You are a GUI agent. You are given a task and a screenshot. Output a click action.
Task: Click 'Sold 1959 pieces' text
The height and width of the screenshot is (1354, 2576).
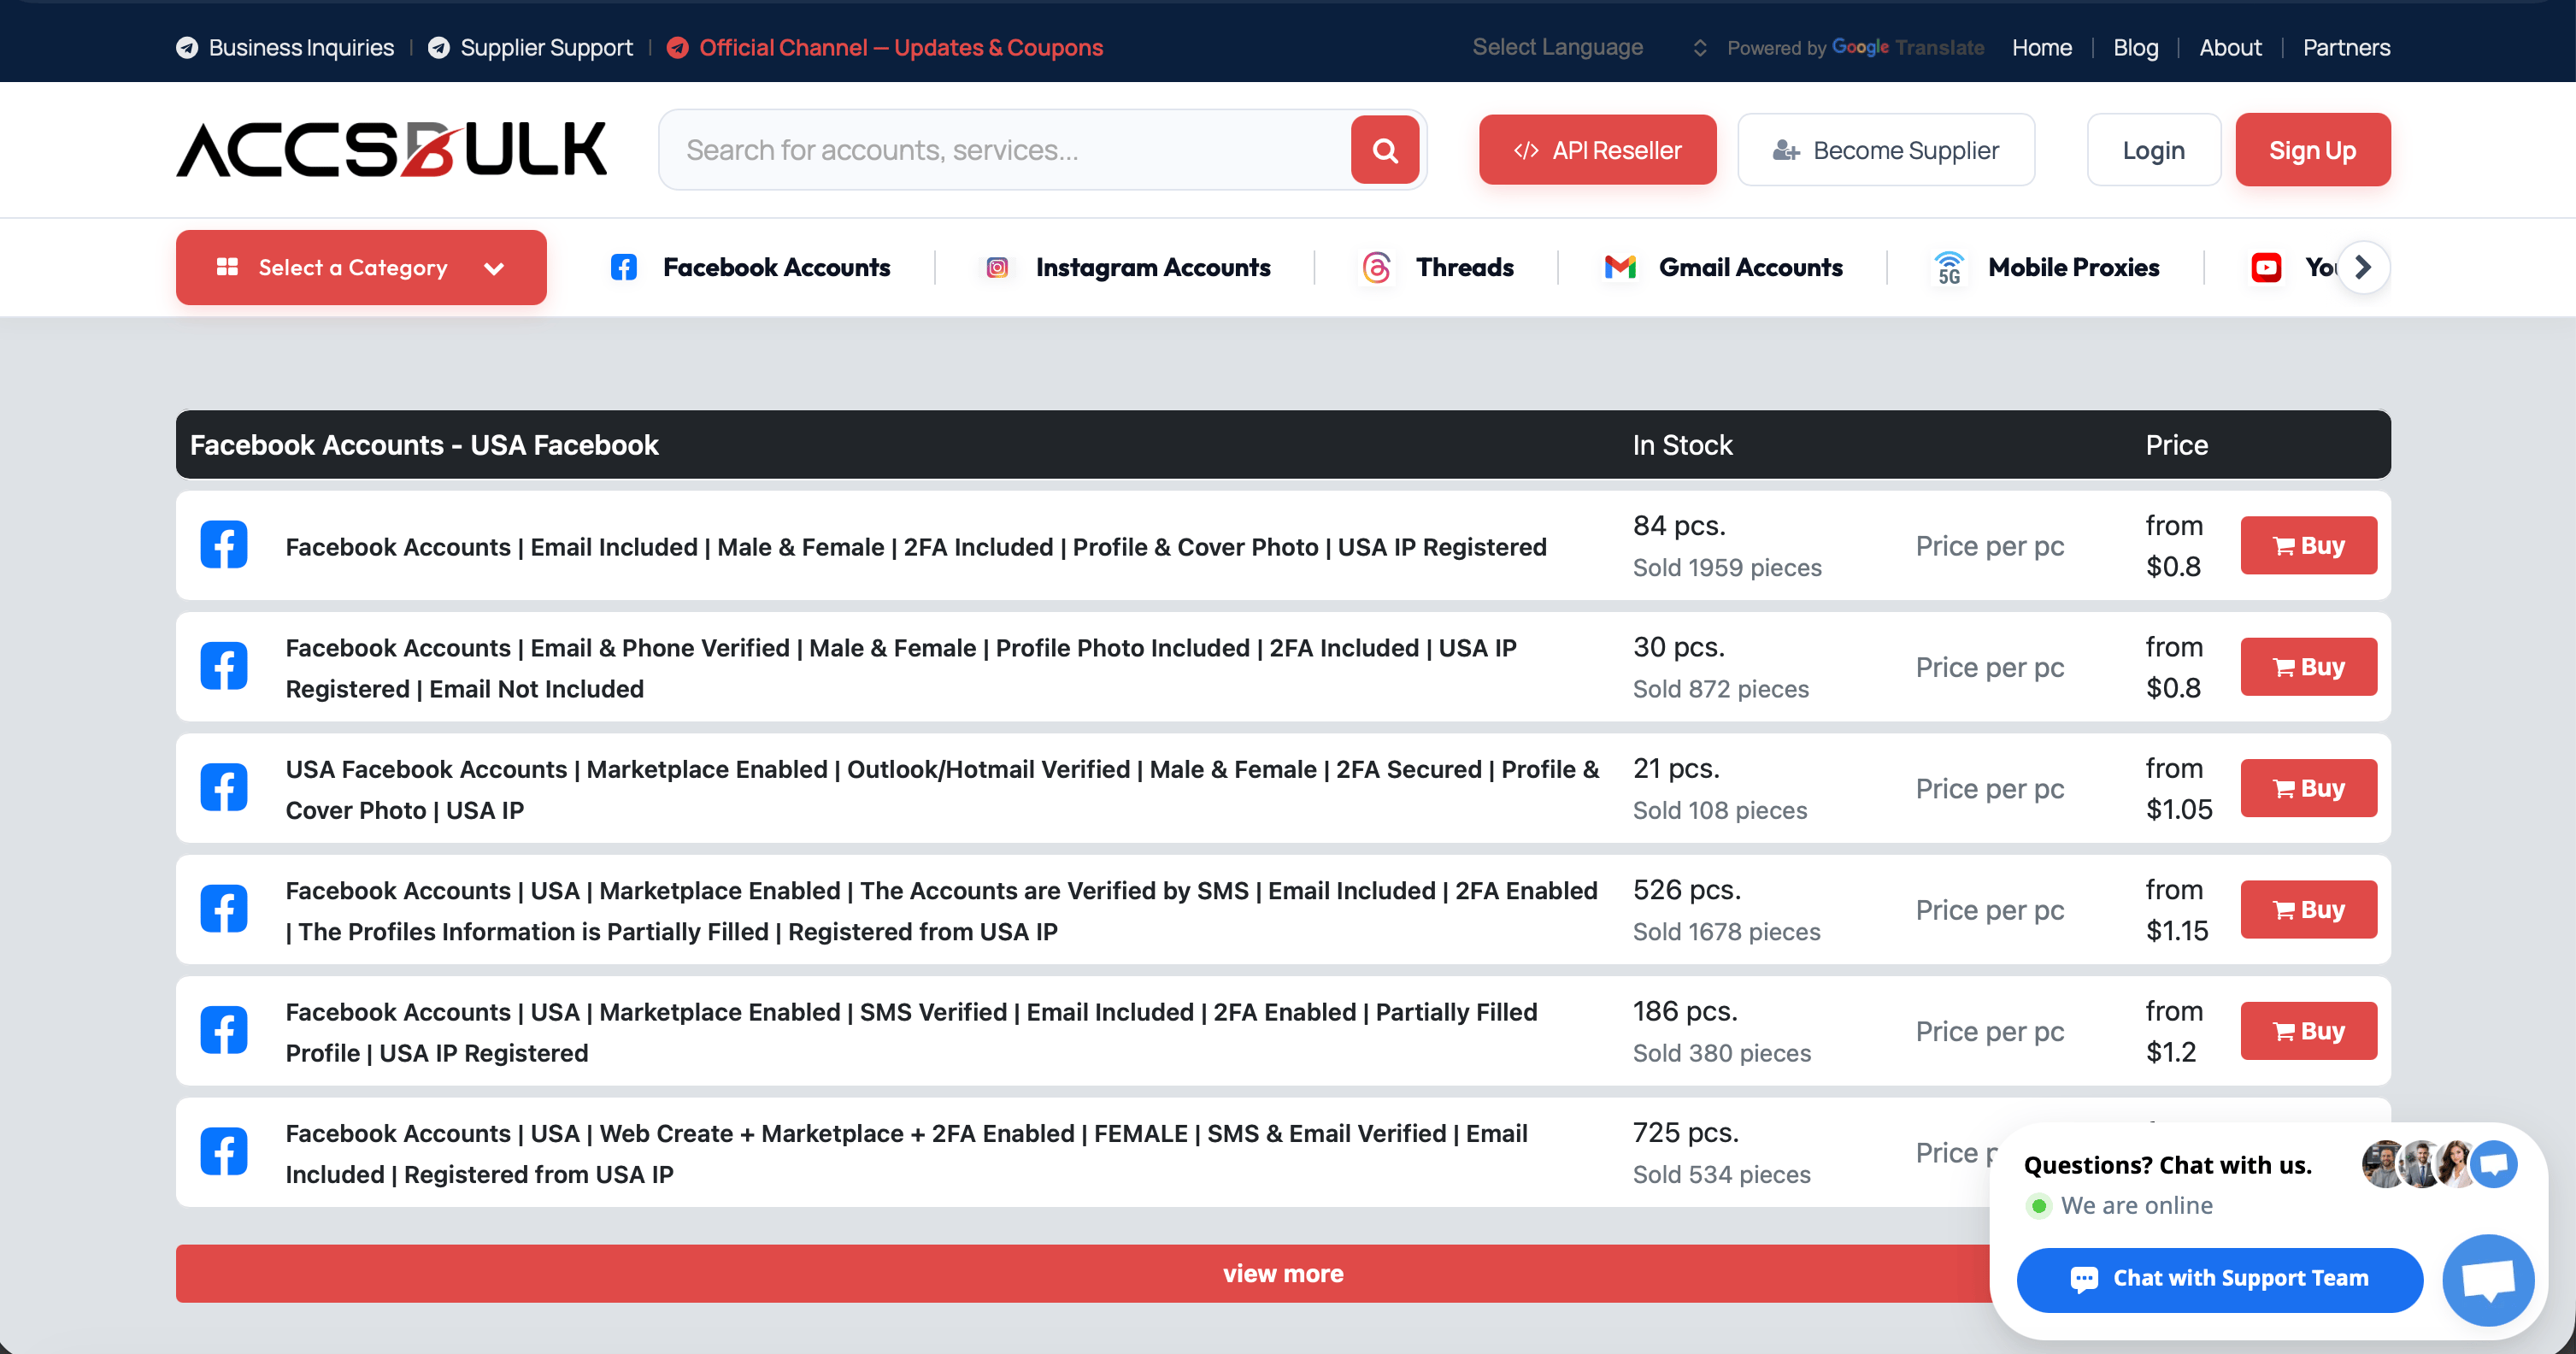[1727, 568]
